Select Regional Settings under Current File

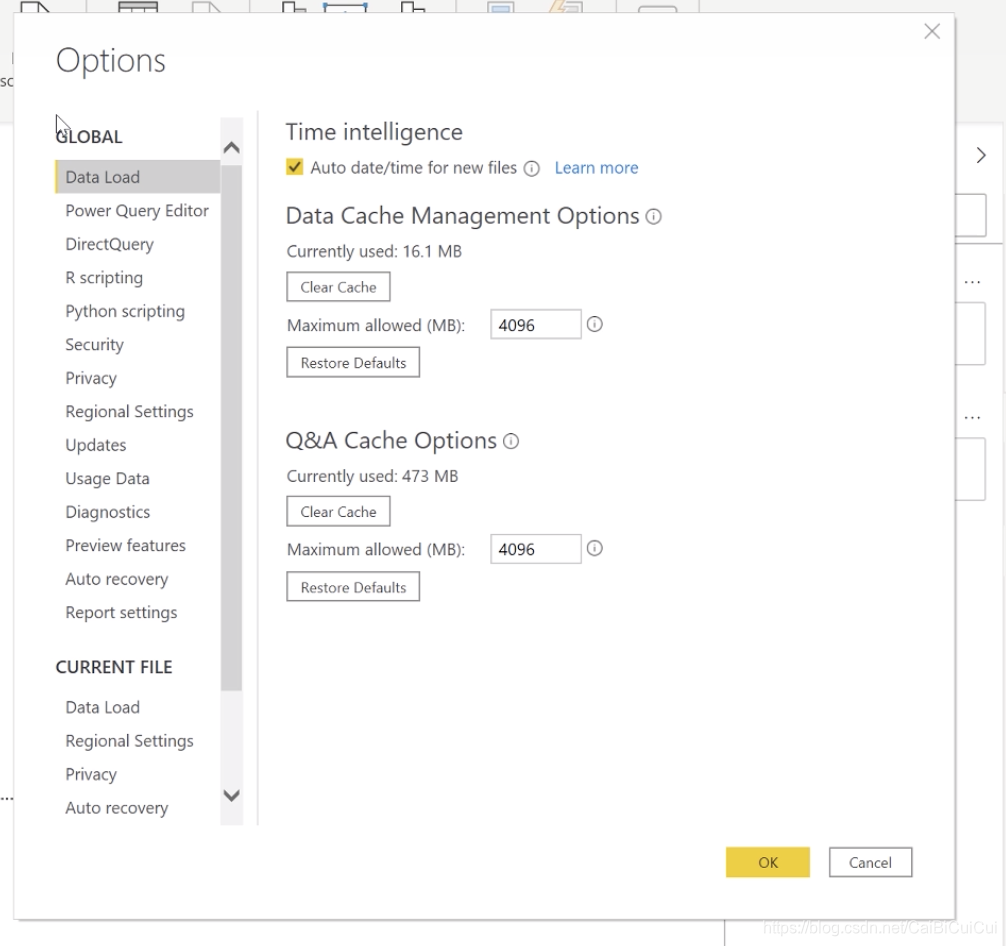[130, 741]
